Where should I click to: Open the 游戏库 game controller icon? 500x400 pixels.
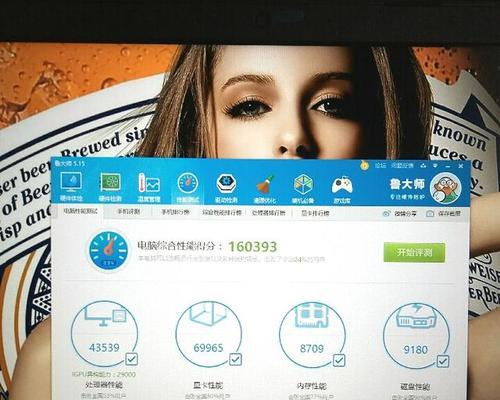342,189
